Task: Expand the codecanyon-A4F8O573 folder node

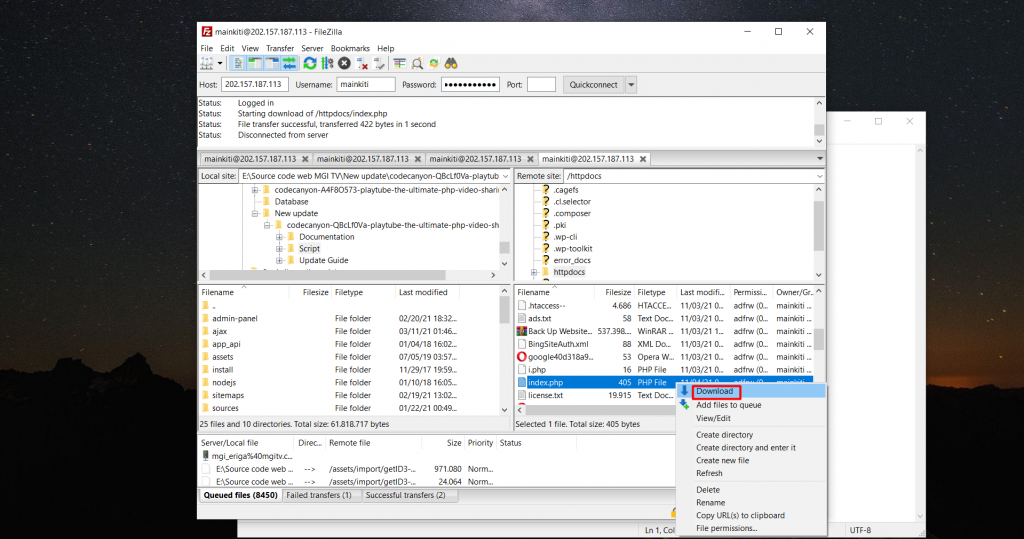Action: click(255, 190)
